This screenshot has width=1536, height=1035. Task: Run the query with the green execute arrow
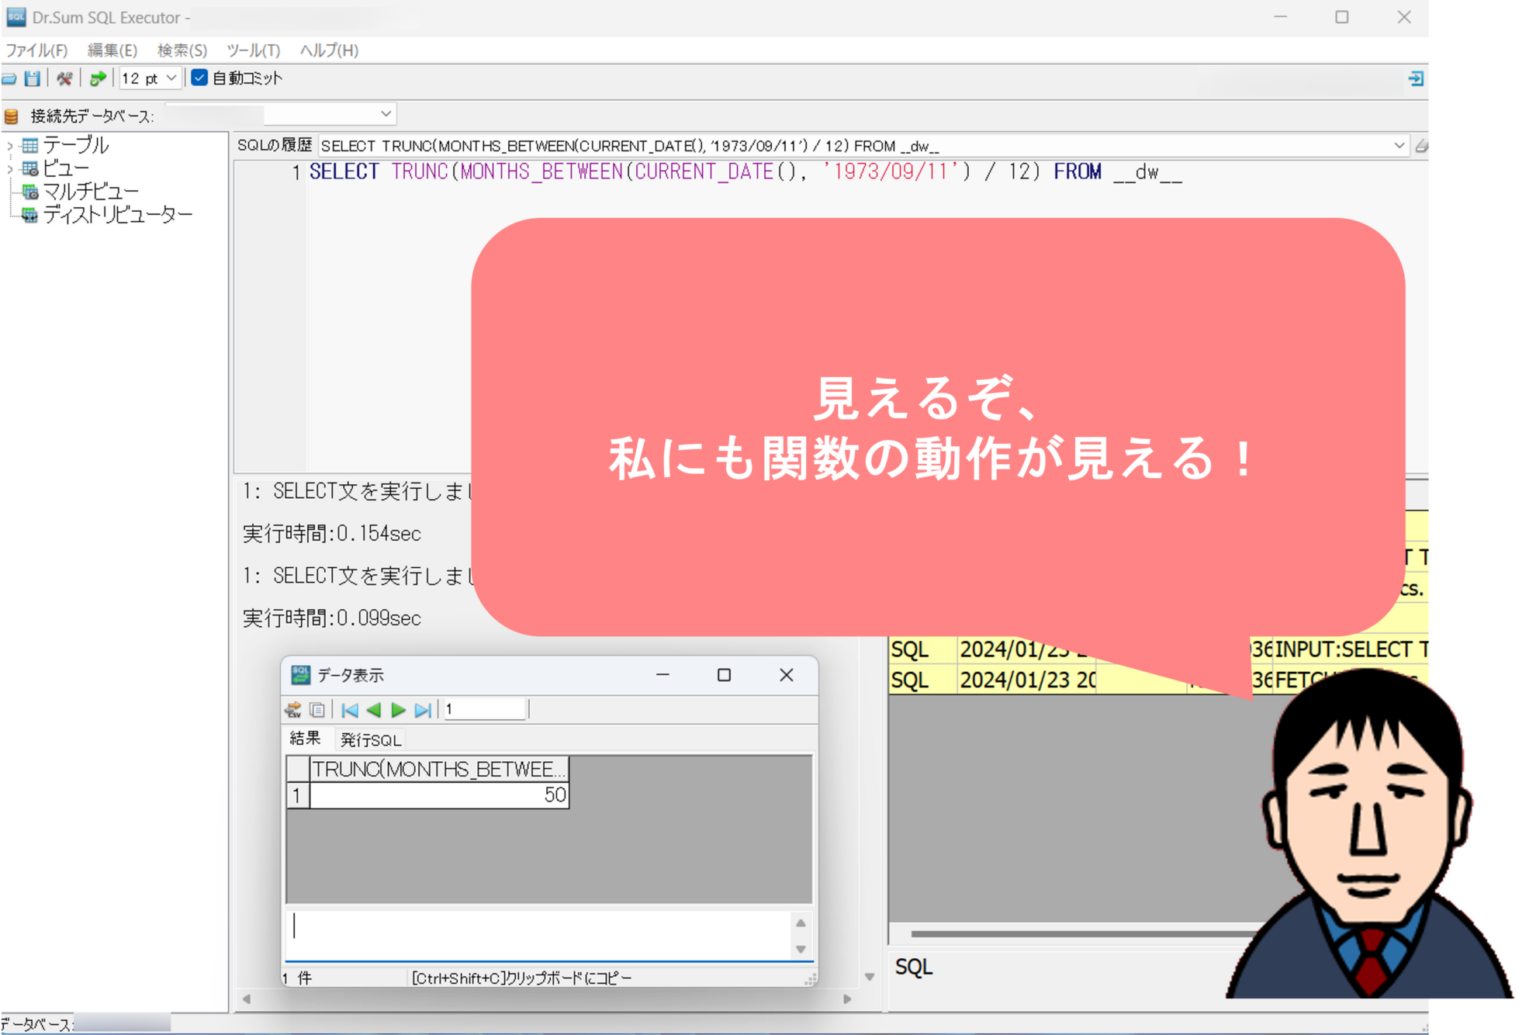(x=97, y=77)
